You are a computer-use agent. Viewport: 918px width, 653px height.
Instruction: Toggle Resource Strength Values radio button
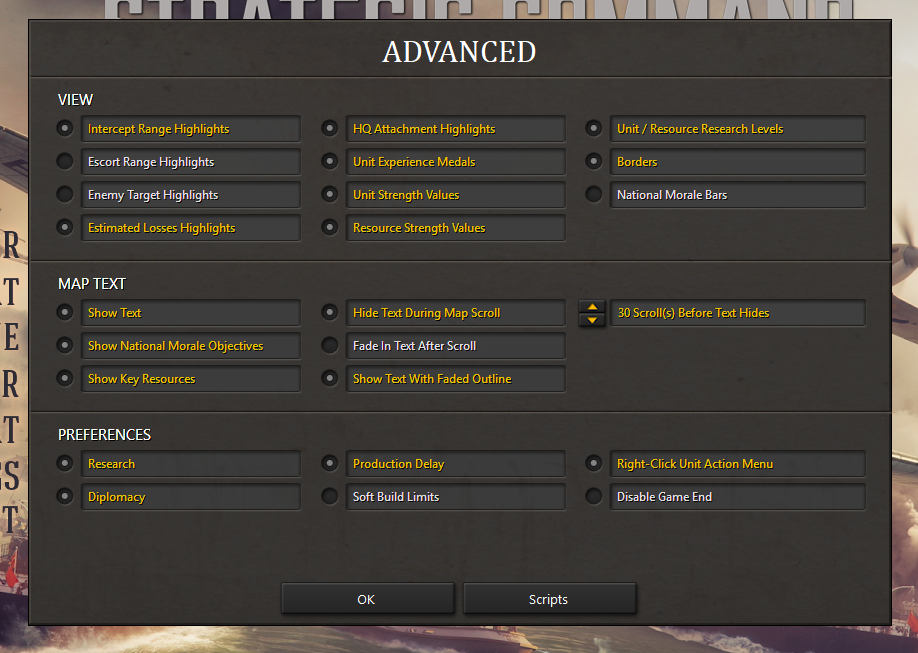point(330,227)
